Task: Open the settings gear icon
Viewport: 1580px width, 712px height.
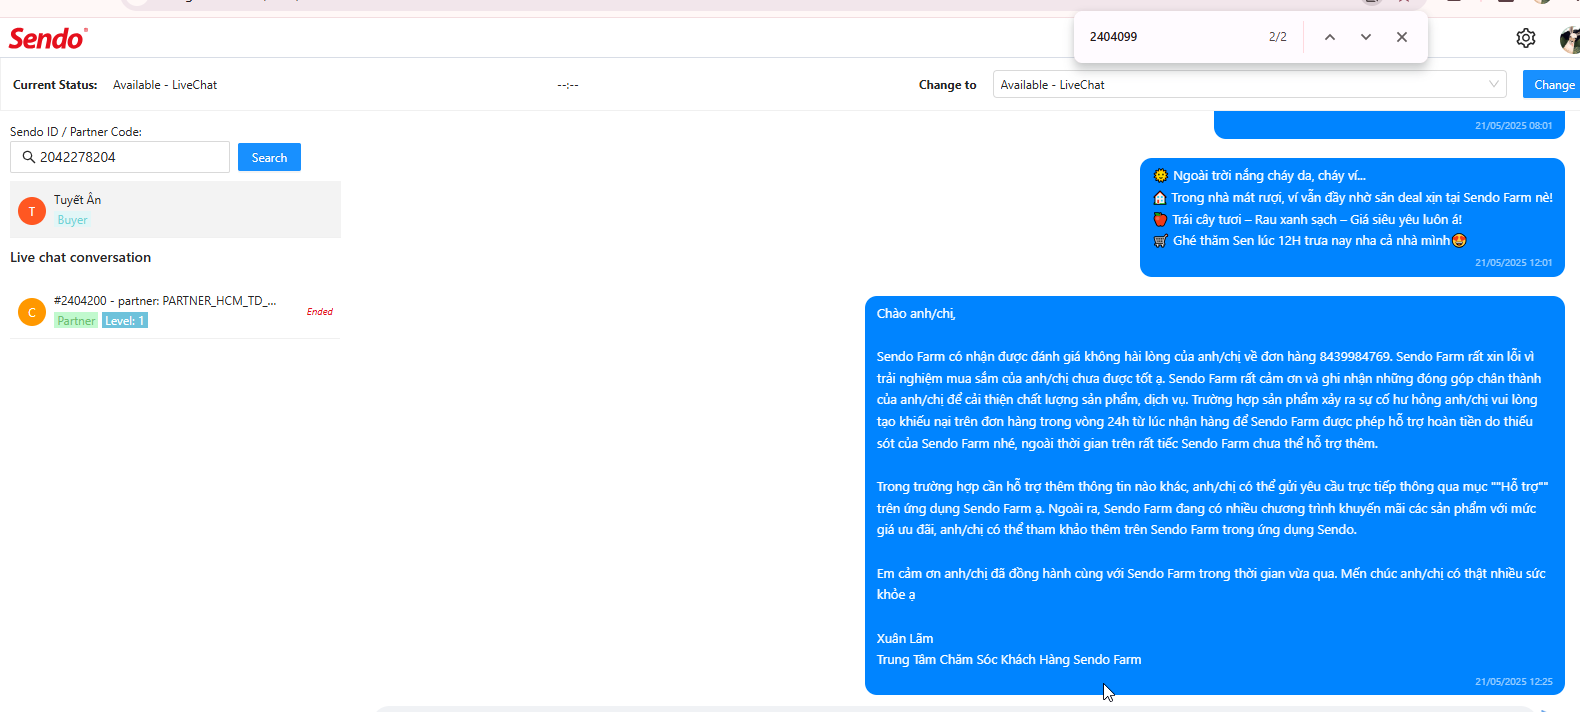Action: [x=1525, y=38]
